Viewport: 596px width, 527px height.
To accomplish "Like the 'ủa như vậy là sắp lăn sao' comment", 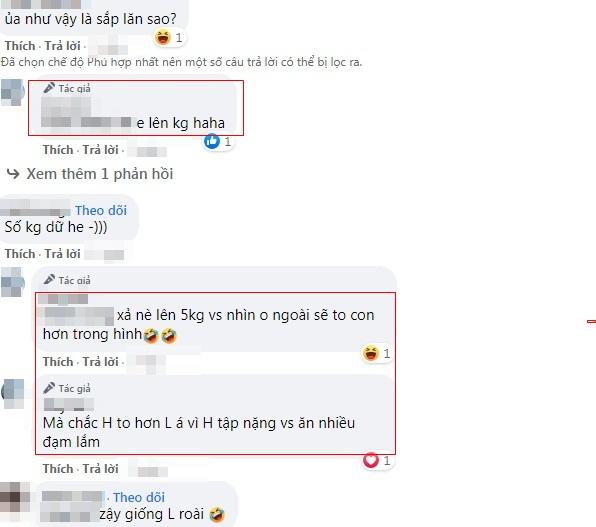I will (20, 46).
